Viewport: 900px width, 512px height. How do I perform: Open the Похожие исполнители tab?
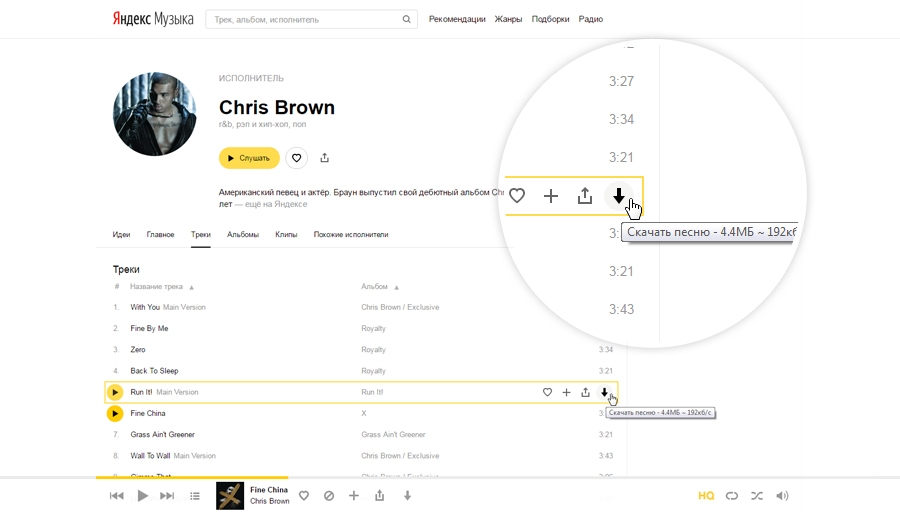351,234
